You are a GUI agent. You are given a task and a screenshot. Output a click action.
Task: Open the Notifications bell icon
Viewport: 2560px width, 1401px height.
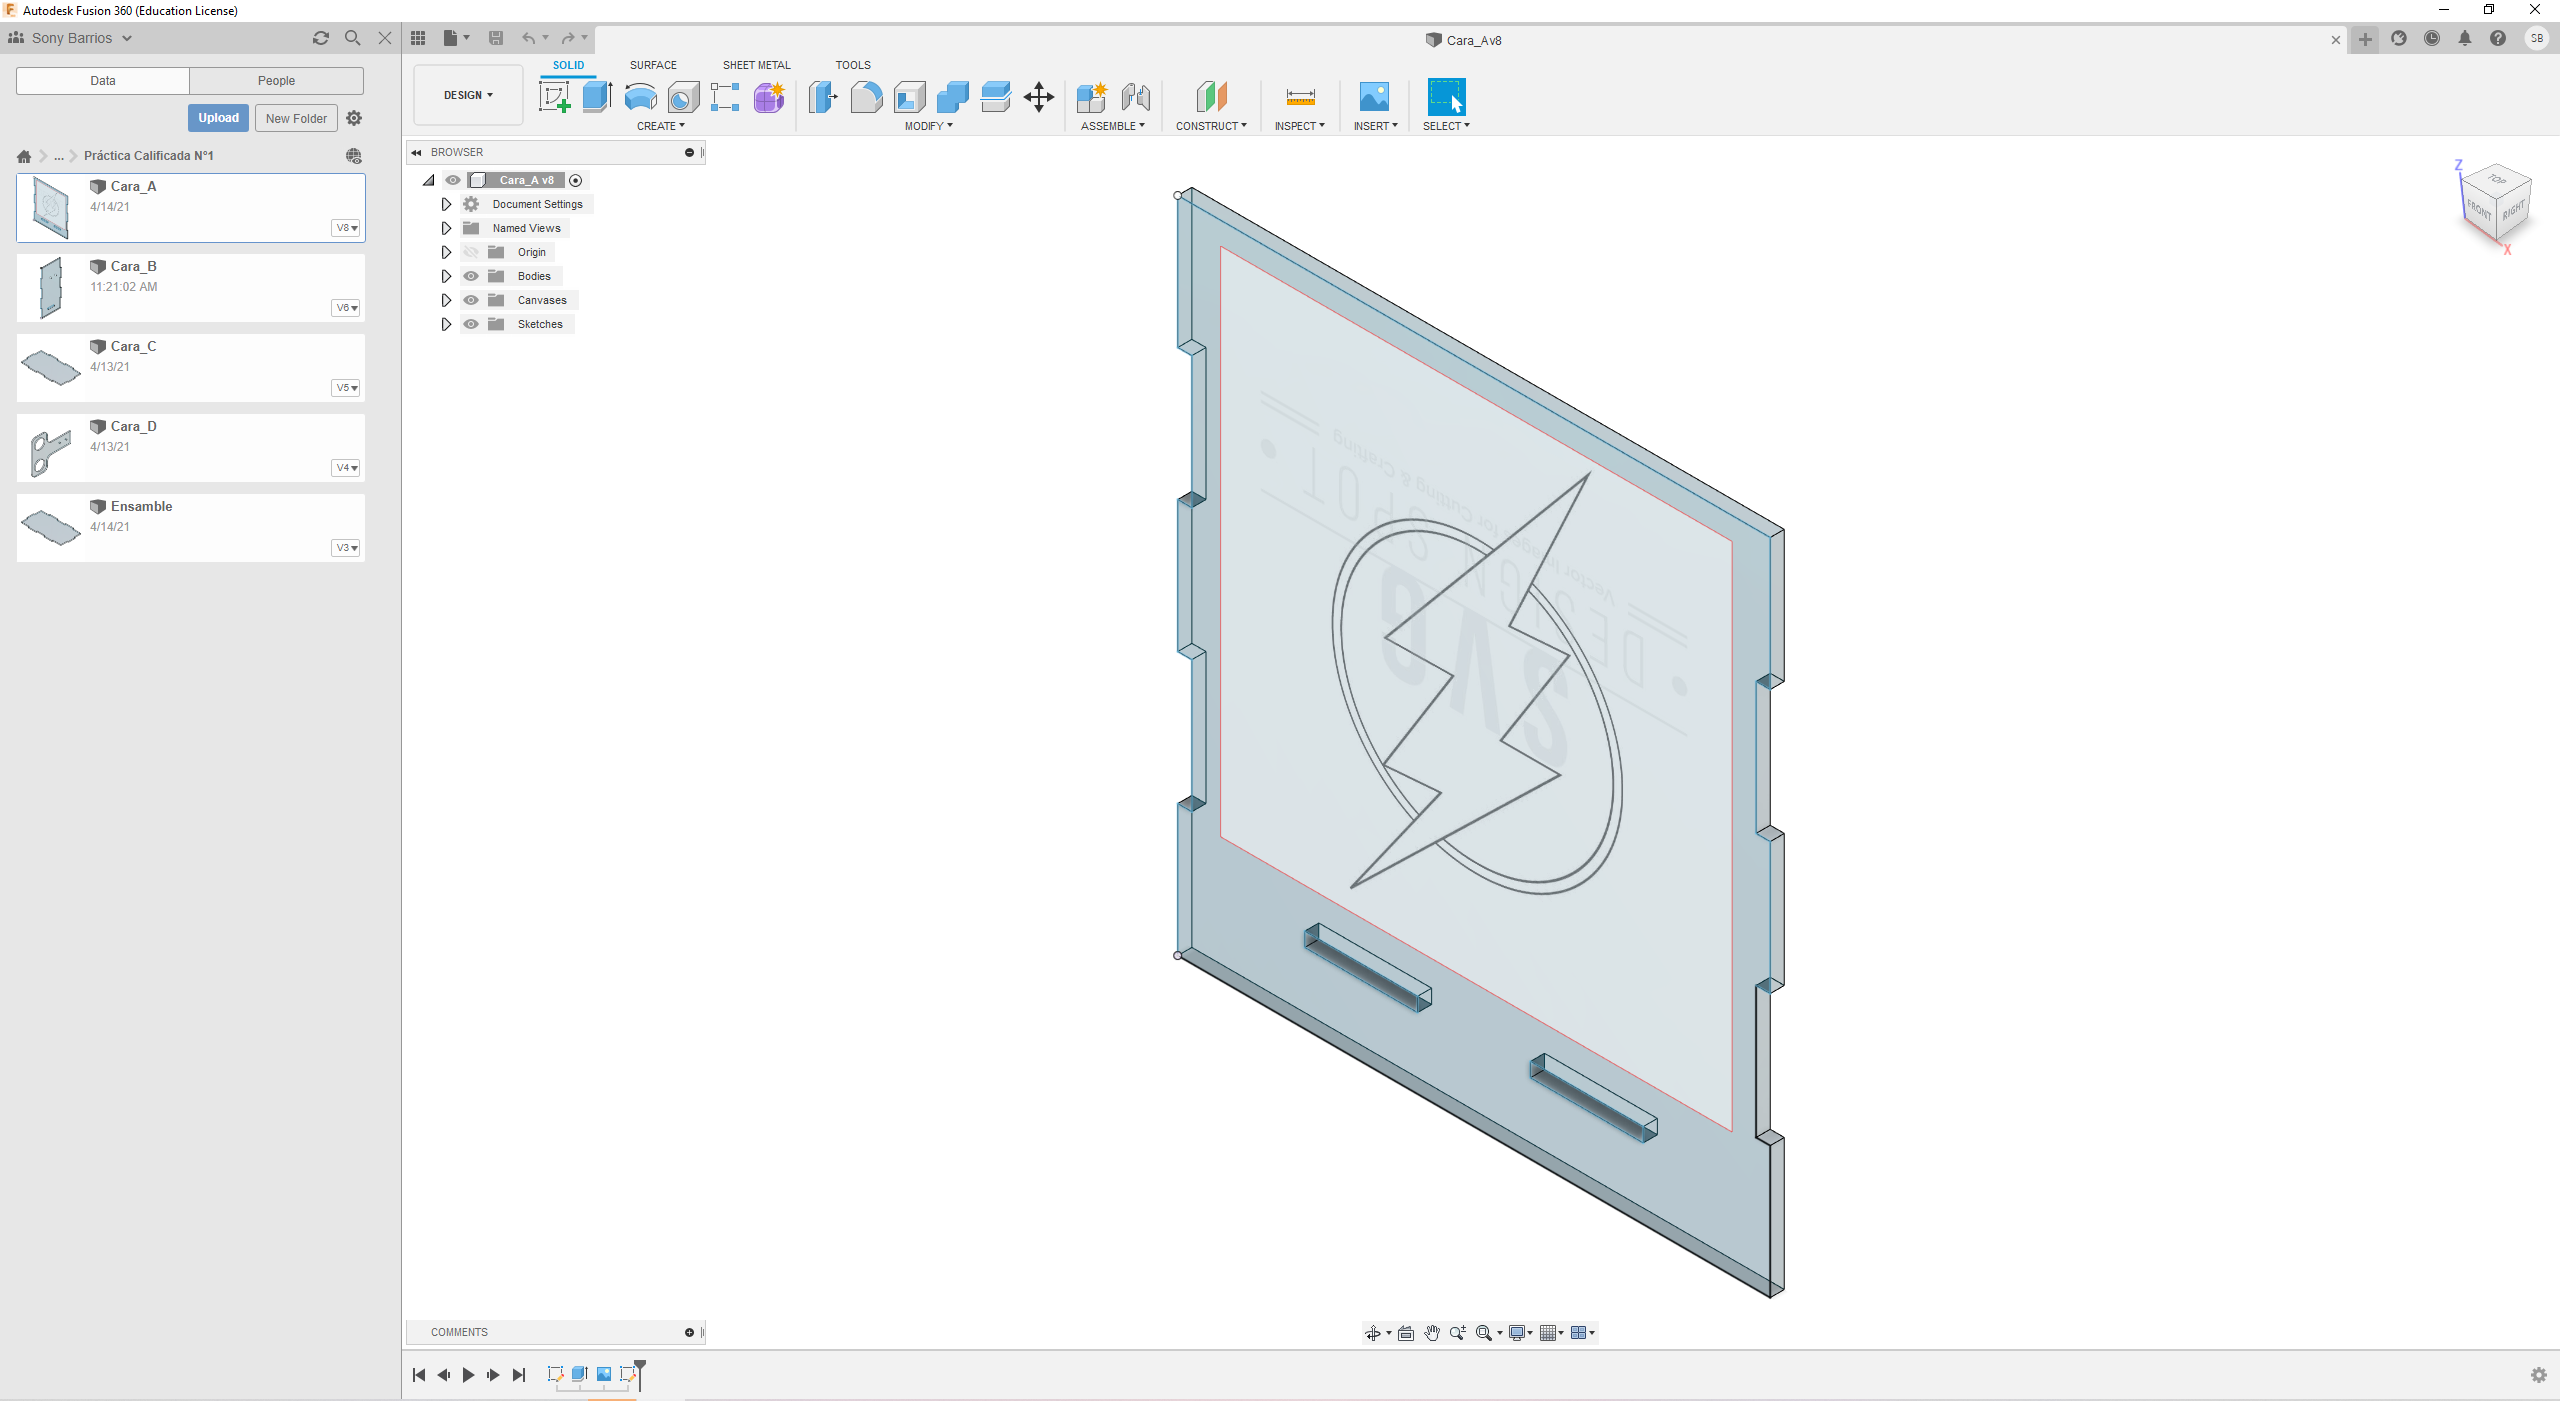[2465, 38]
